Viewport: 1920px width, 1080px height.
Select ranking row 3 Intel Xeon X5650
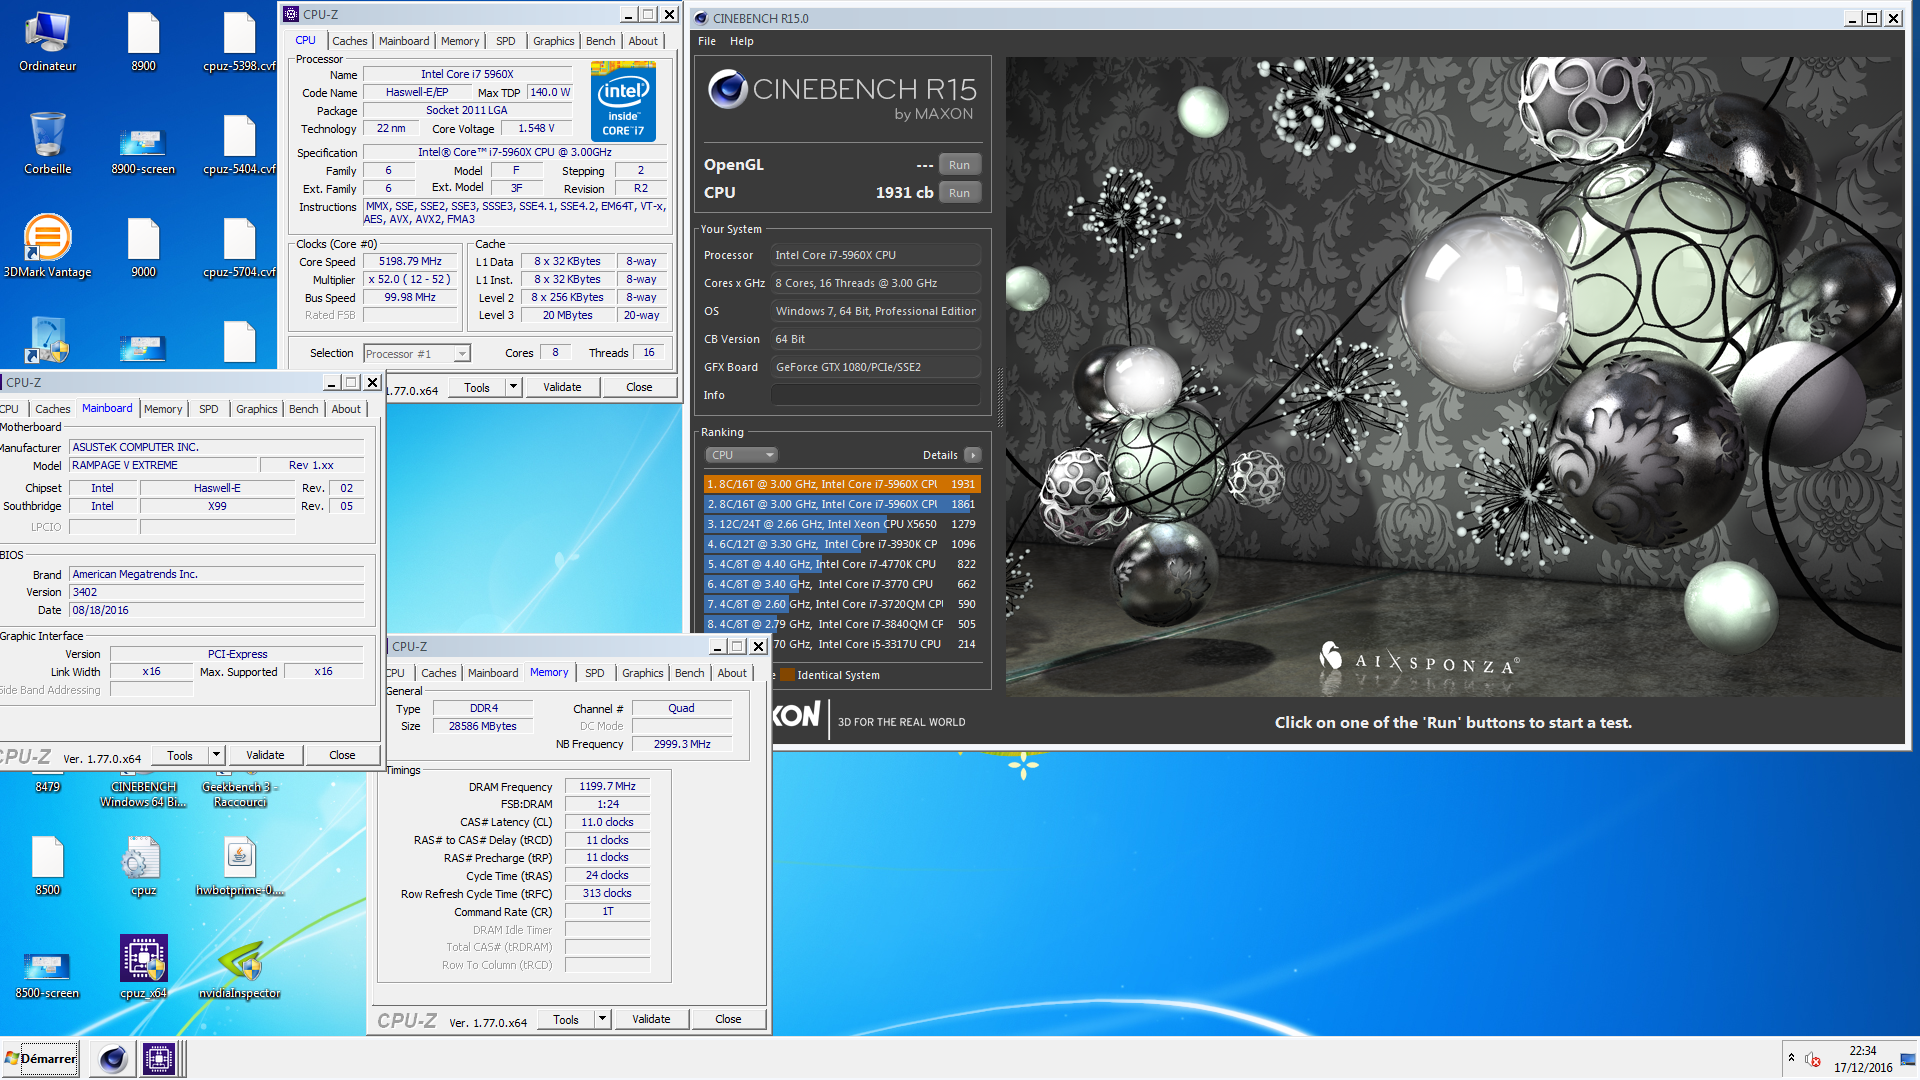click(x=842, y=524)
